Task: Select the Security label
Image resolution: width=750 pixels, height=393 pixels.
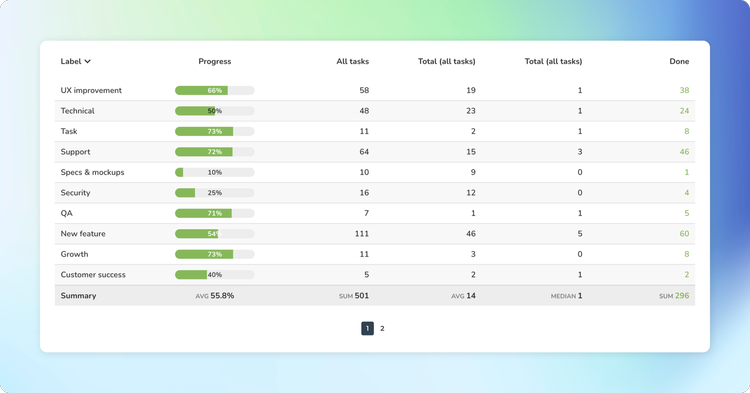Action: pyautogui.click(x=75, y=193)
